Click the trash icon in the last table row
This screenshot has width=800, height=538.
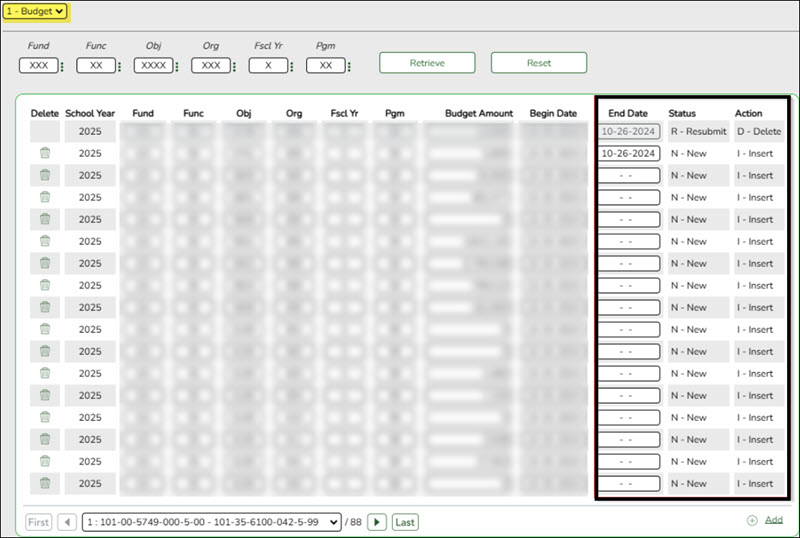[x=45, y=483]
